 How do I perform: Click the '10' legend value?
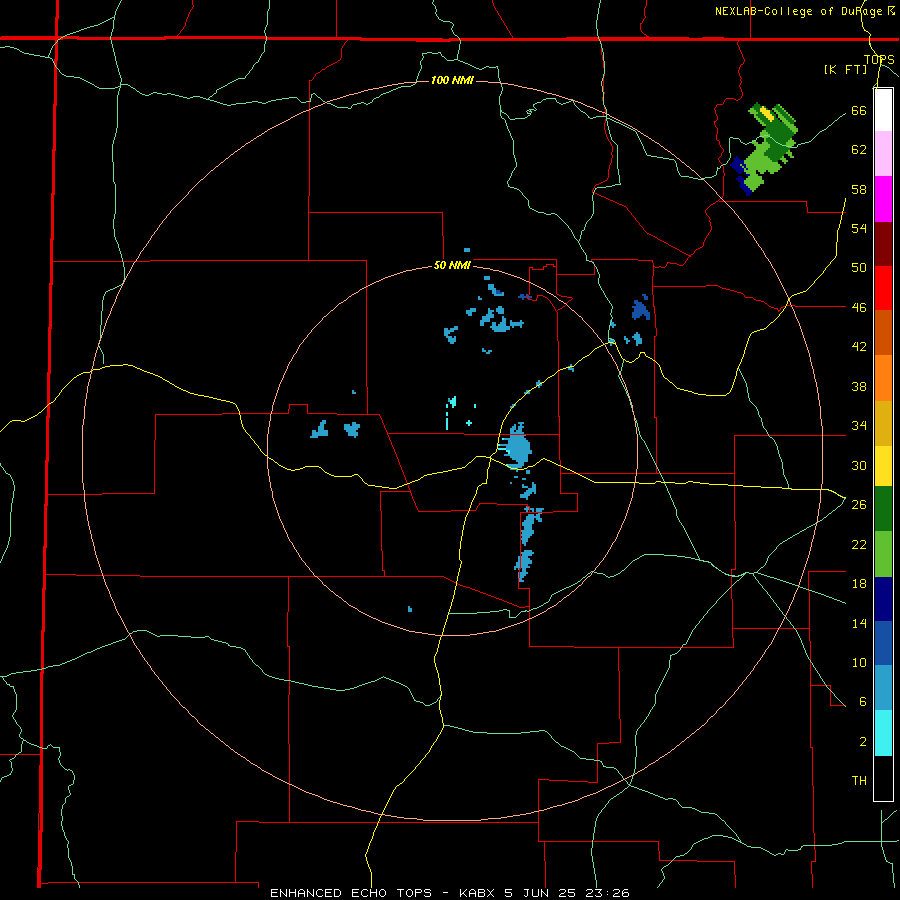tap(859, 662)
